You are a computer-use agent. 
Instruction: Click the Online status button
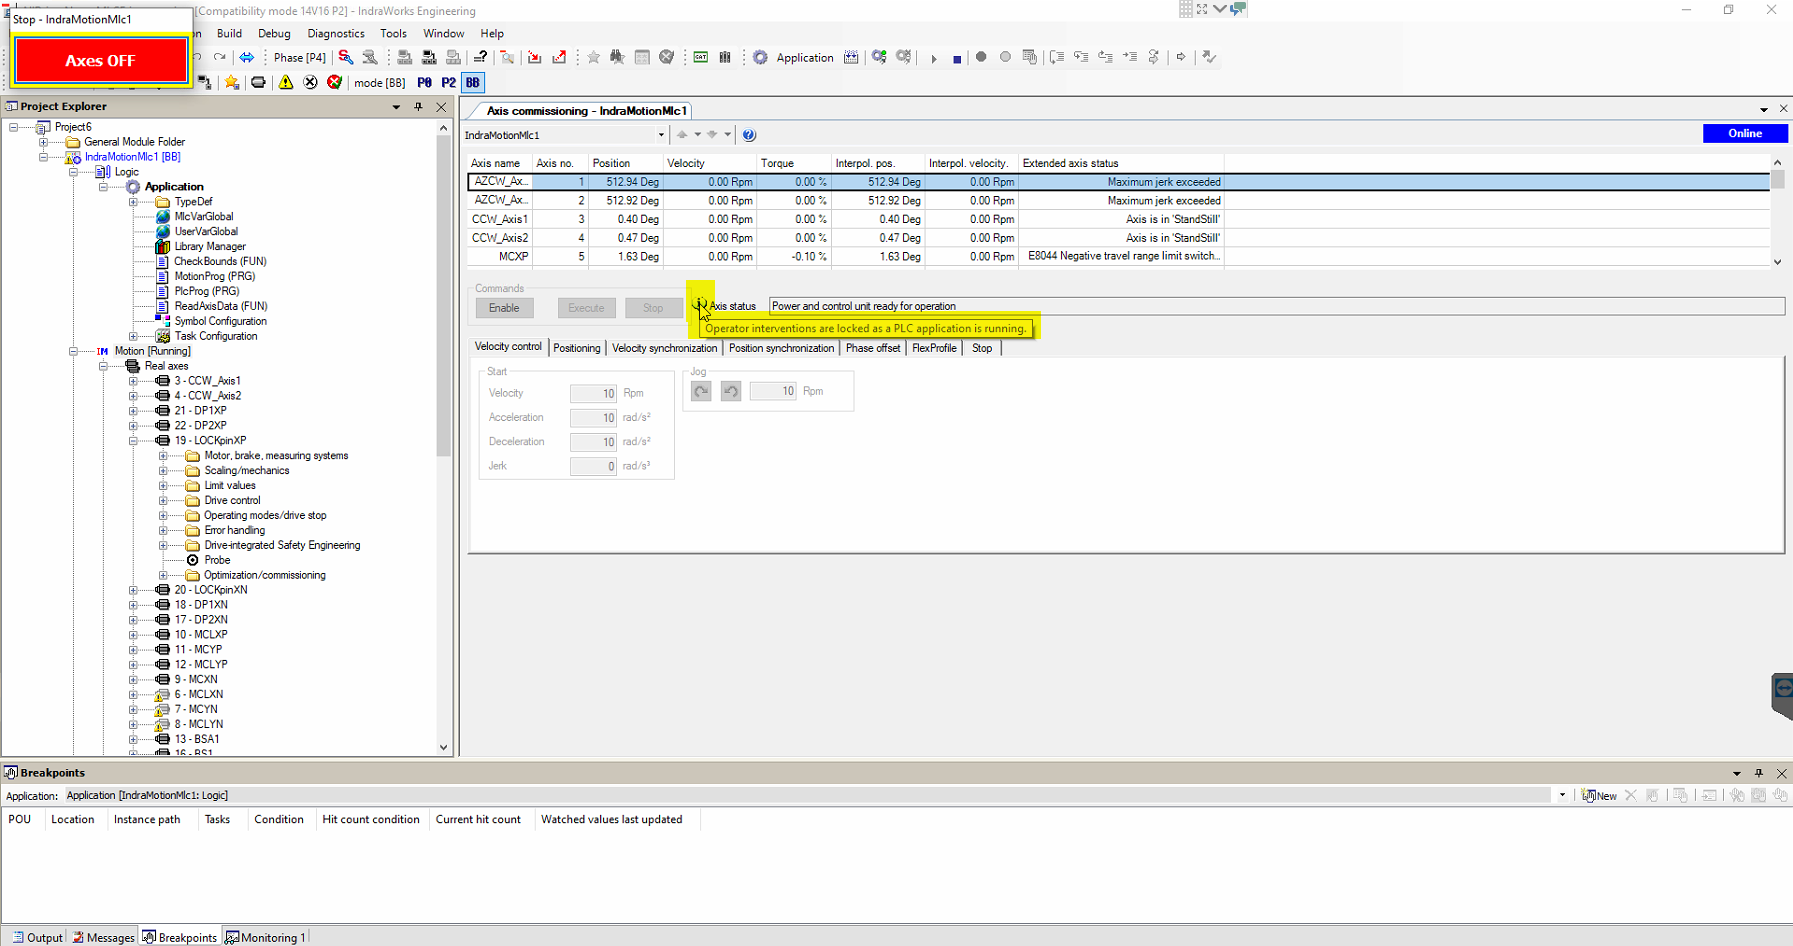point(1745,133)
